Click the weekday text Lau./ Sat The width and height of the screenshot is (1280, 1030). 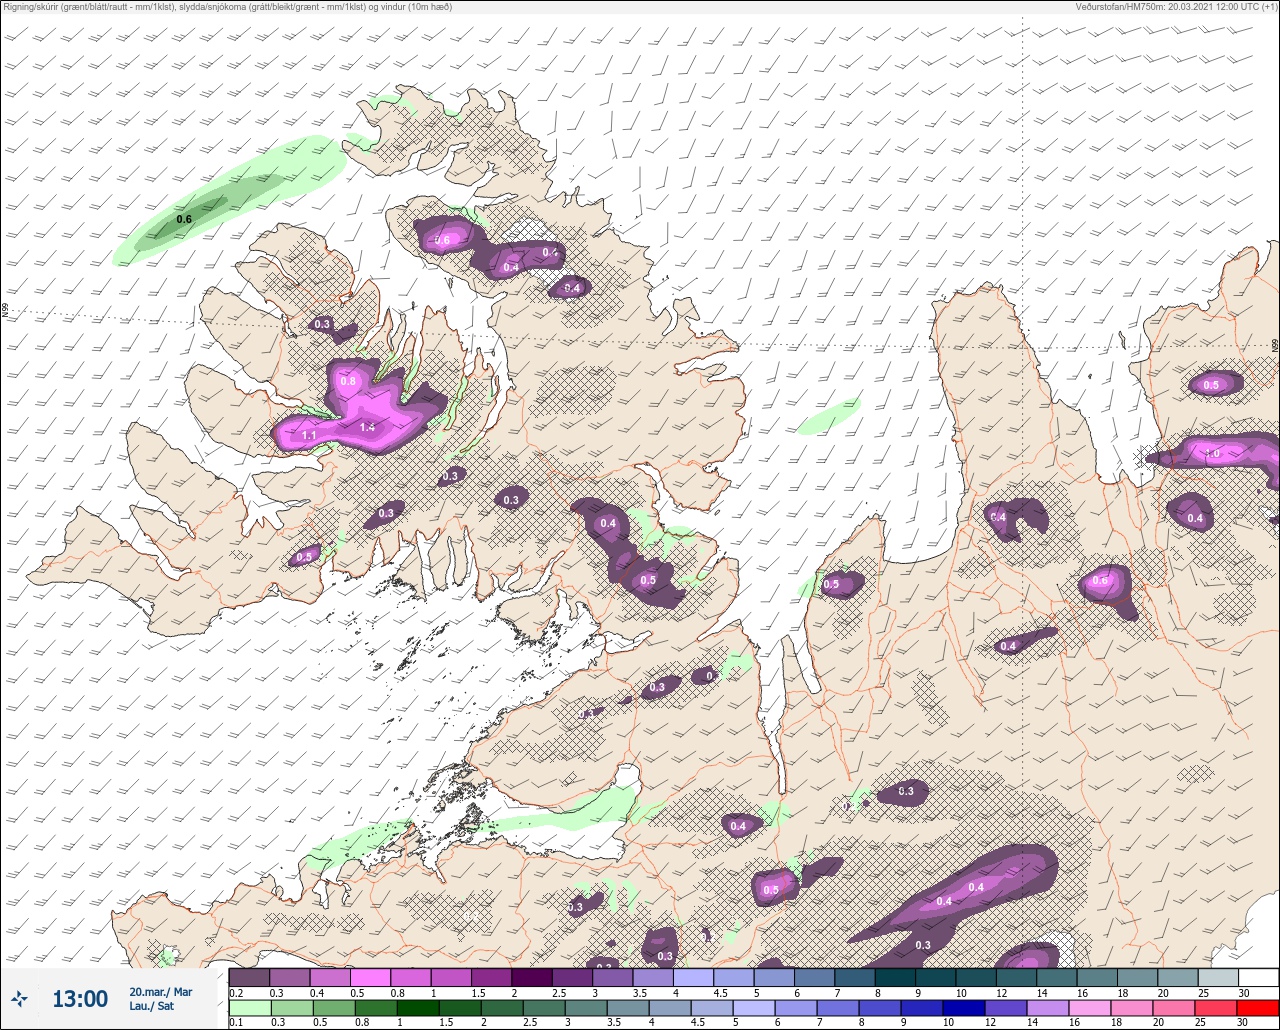(152, 1006)
